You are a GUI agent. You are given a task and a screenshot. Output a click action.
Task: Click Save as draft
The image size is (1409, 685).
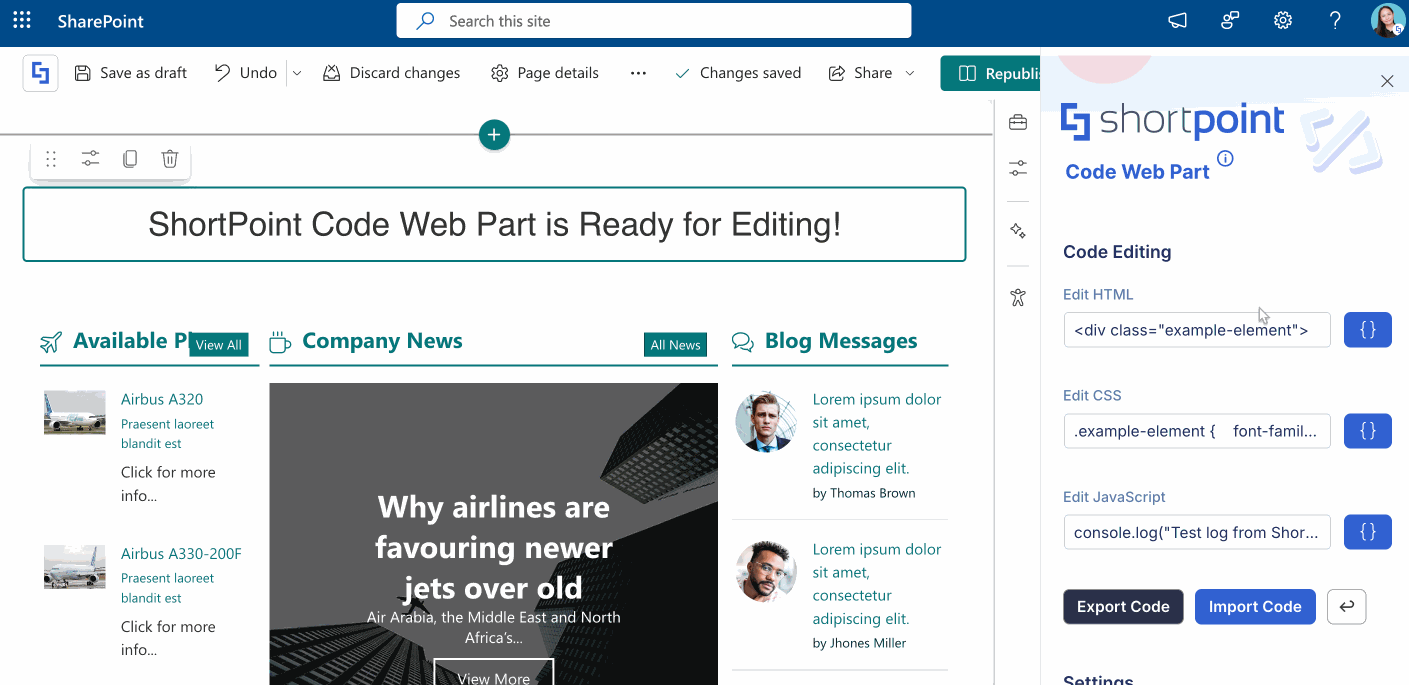(131, 73)
